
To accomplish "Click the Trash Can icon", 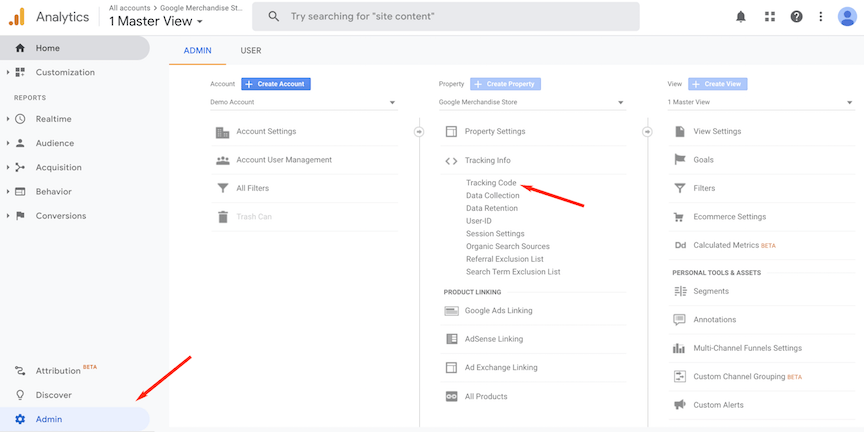I will coord(223,217).
